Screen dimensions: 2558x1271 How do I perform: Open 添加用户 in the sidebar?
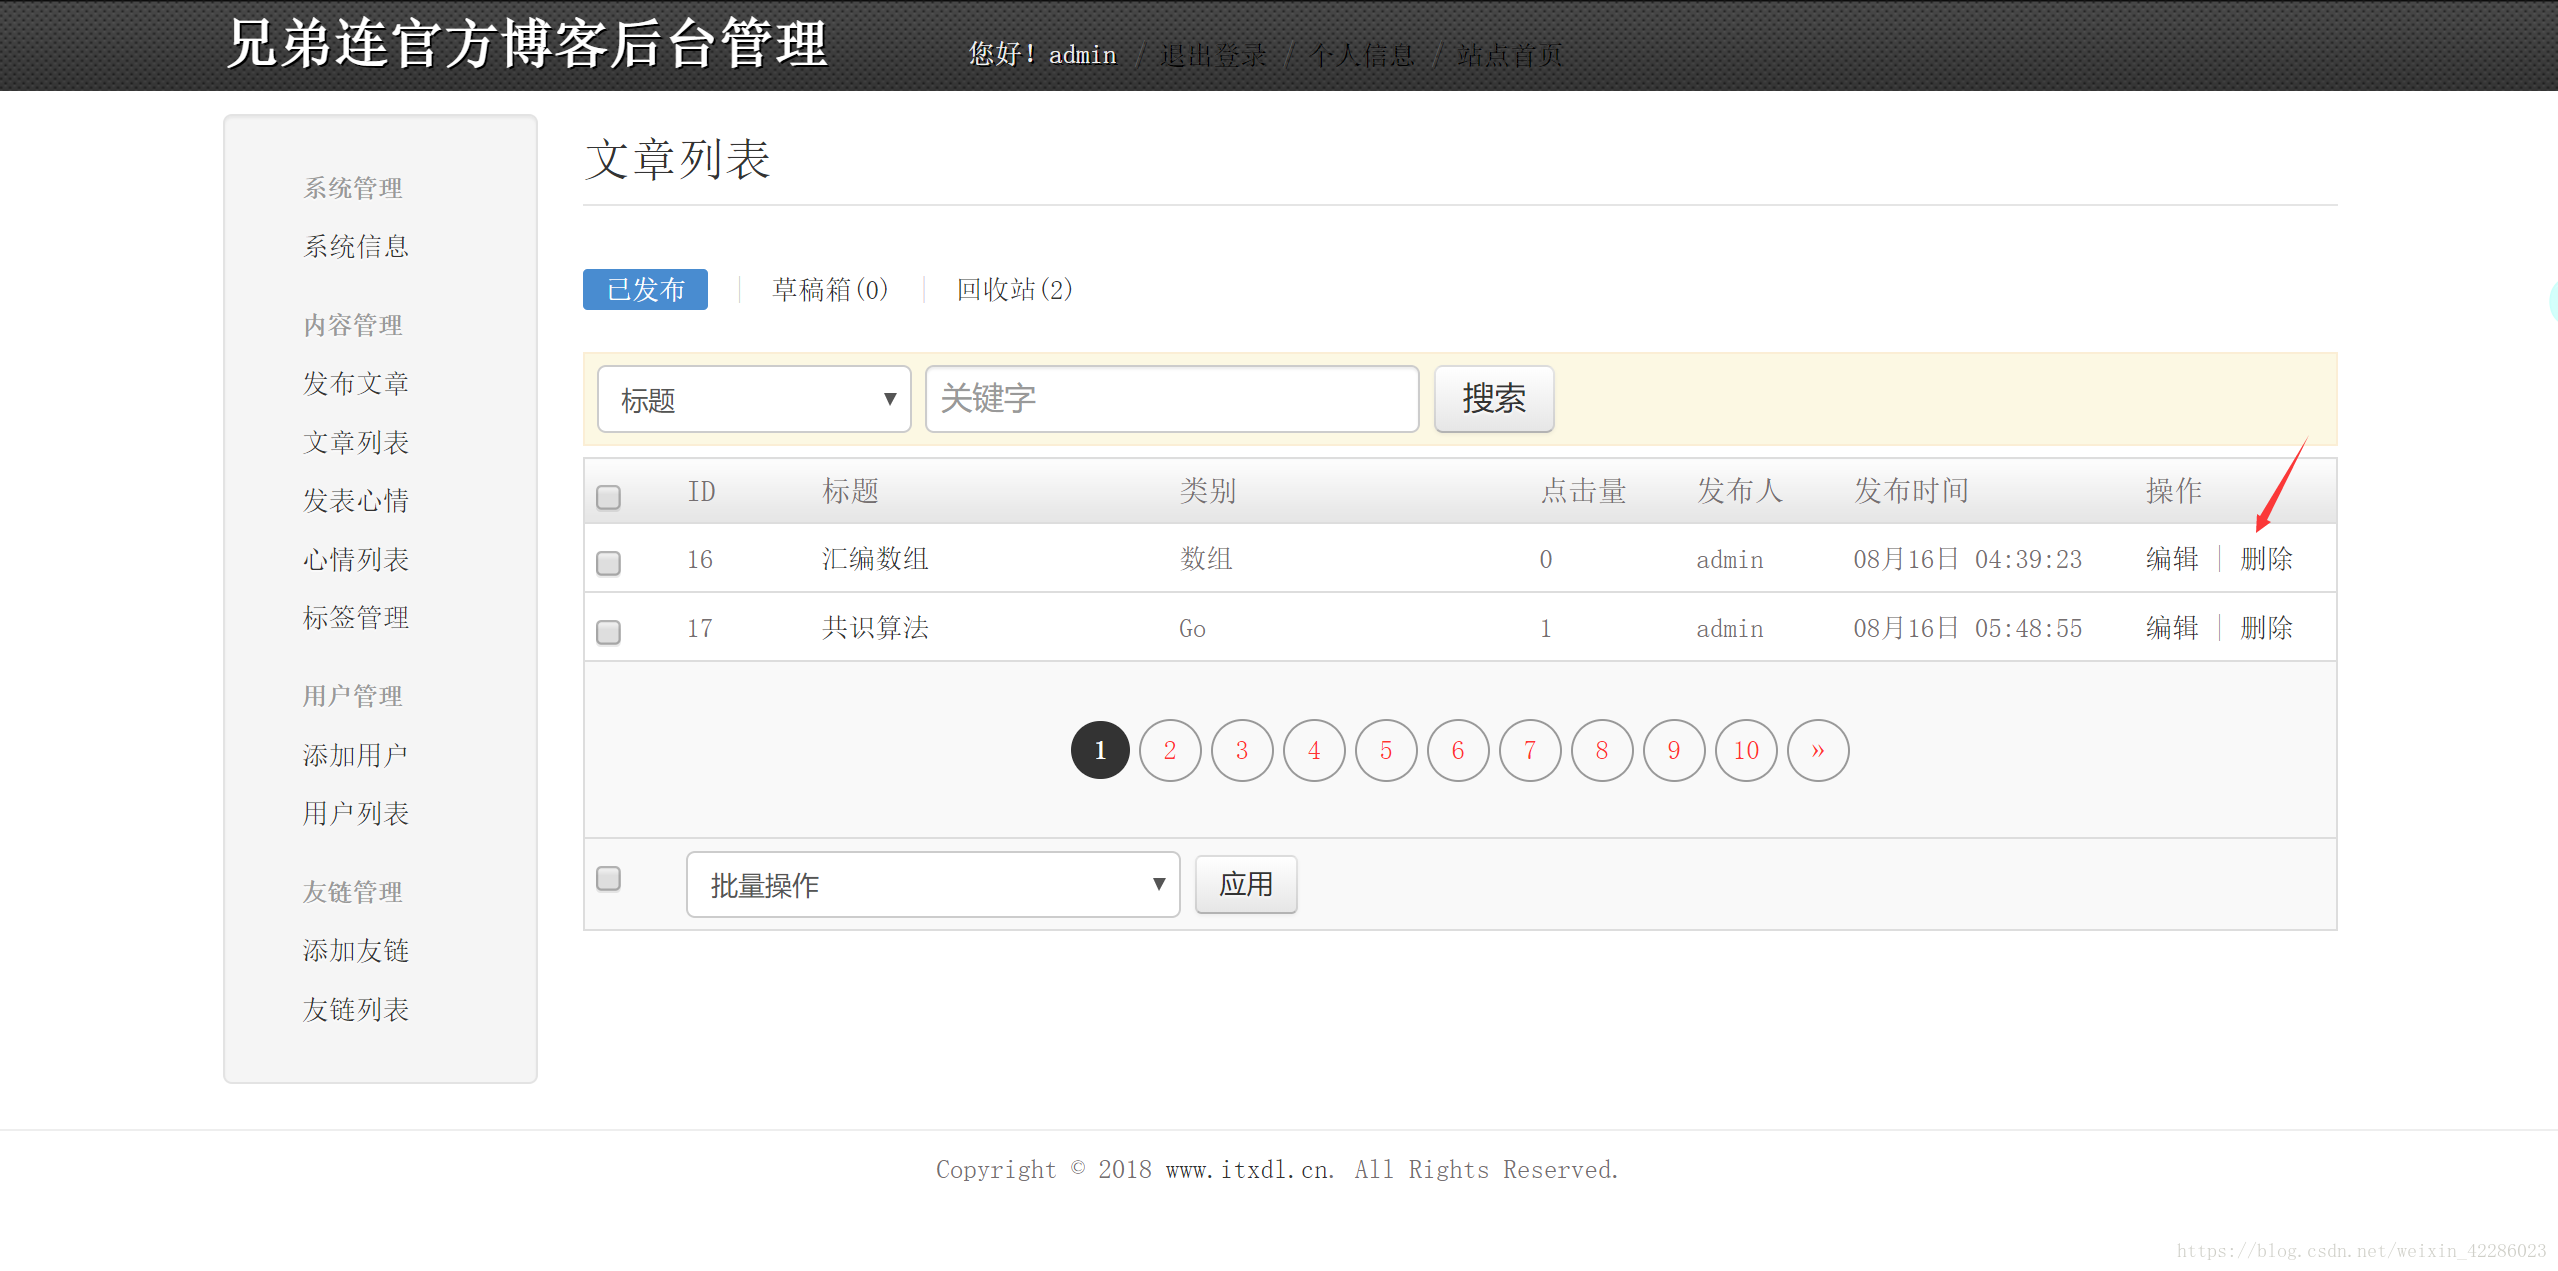[356, 755]
